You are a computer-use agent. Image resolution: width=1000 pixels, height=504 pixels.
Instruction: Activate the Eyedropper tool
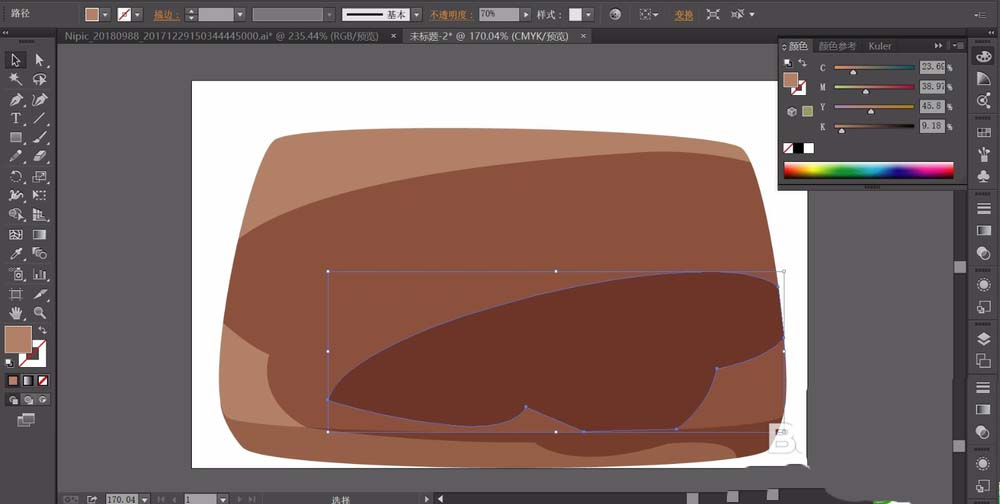(x=16, y=254)
